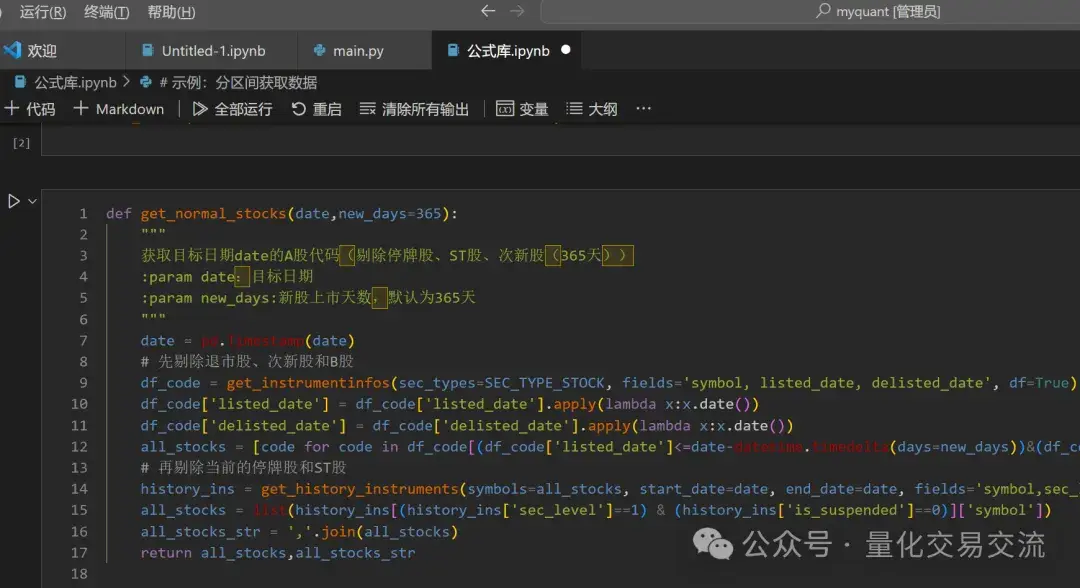Open the run cell dropdown chevron
This screenshot has height=588, width=1080.
32,201
